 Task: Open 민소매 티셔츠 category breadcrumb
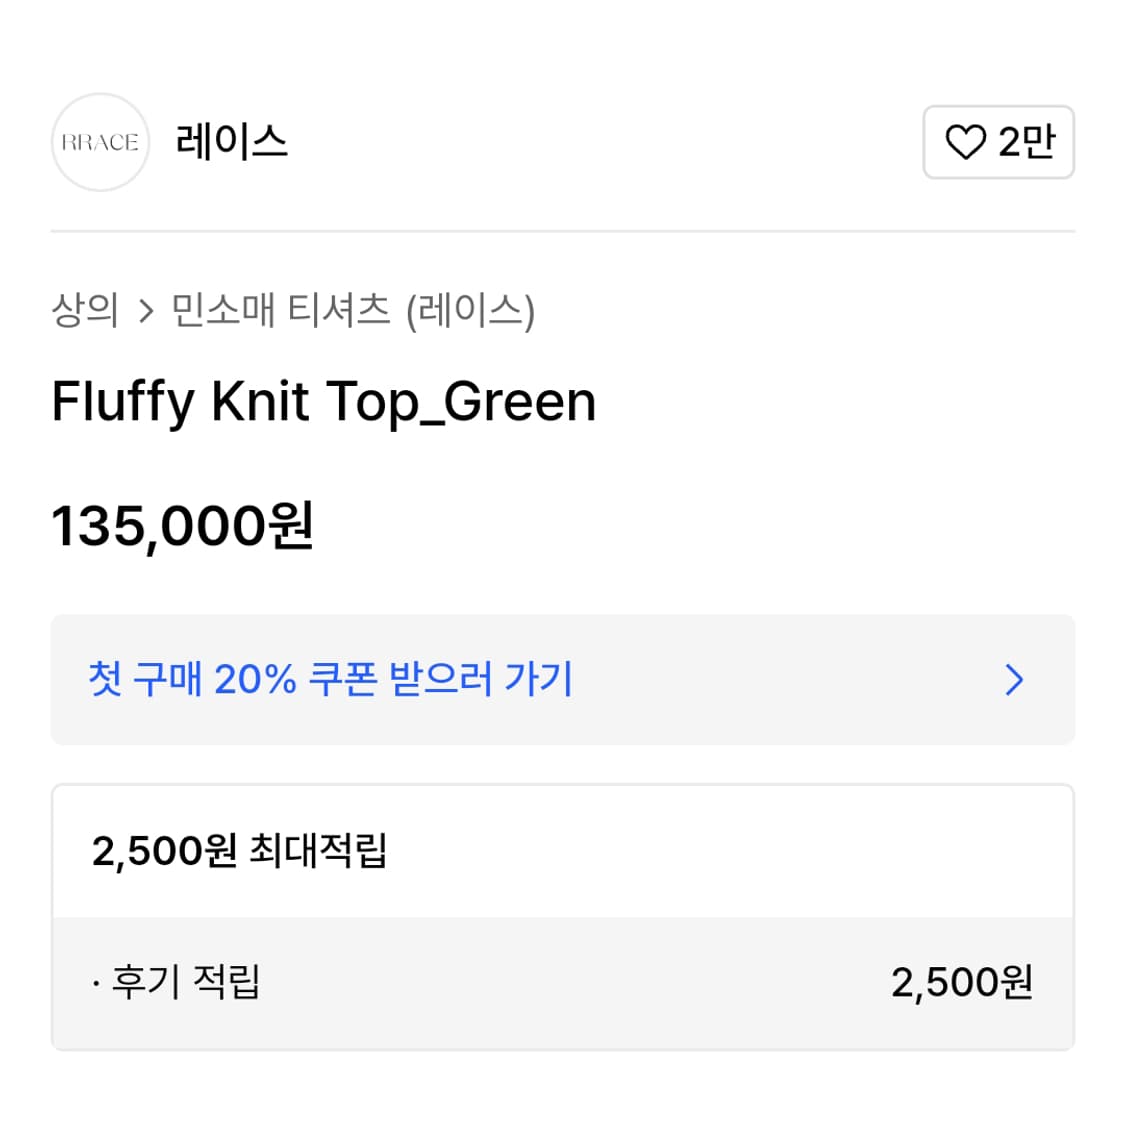click(280, 310)
